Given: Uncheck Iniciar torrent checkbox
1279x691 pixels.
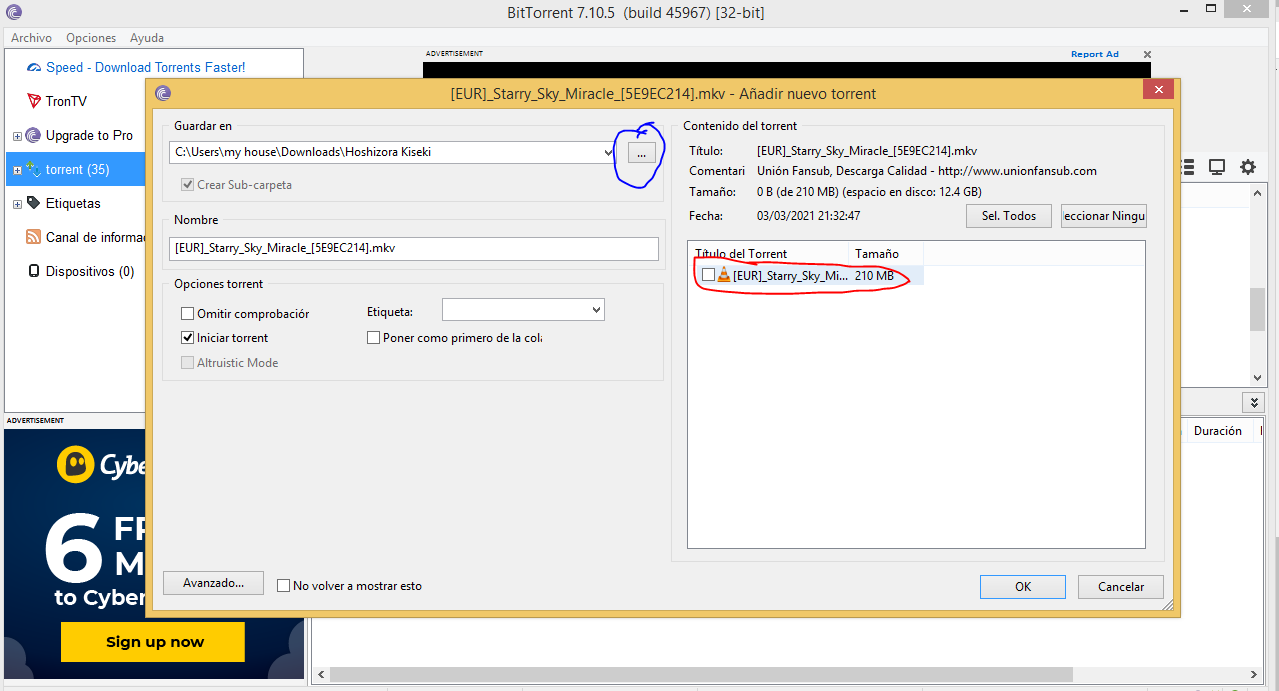Looking at the screenshot, I should click(187, 338).
